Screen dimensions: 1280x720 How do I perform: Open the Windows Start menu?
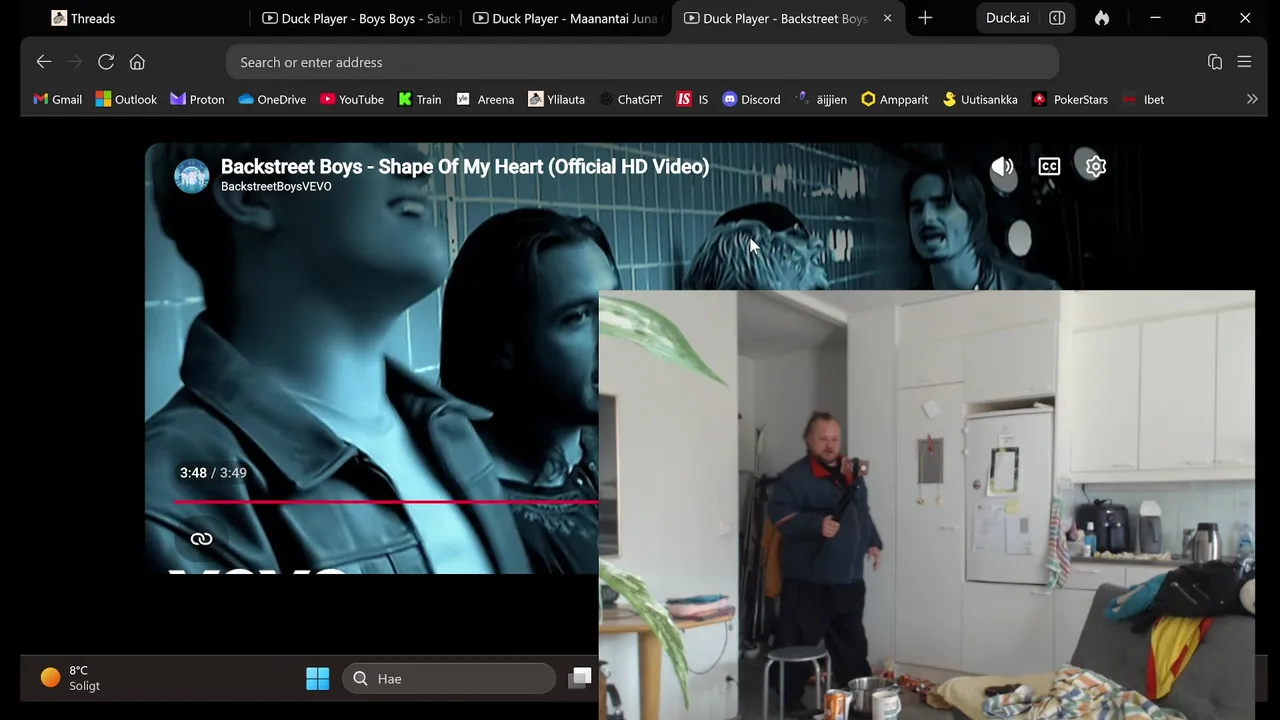coord(318,679)
